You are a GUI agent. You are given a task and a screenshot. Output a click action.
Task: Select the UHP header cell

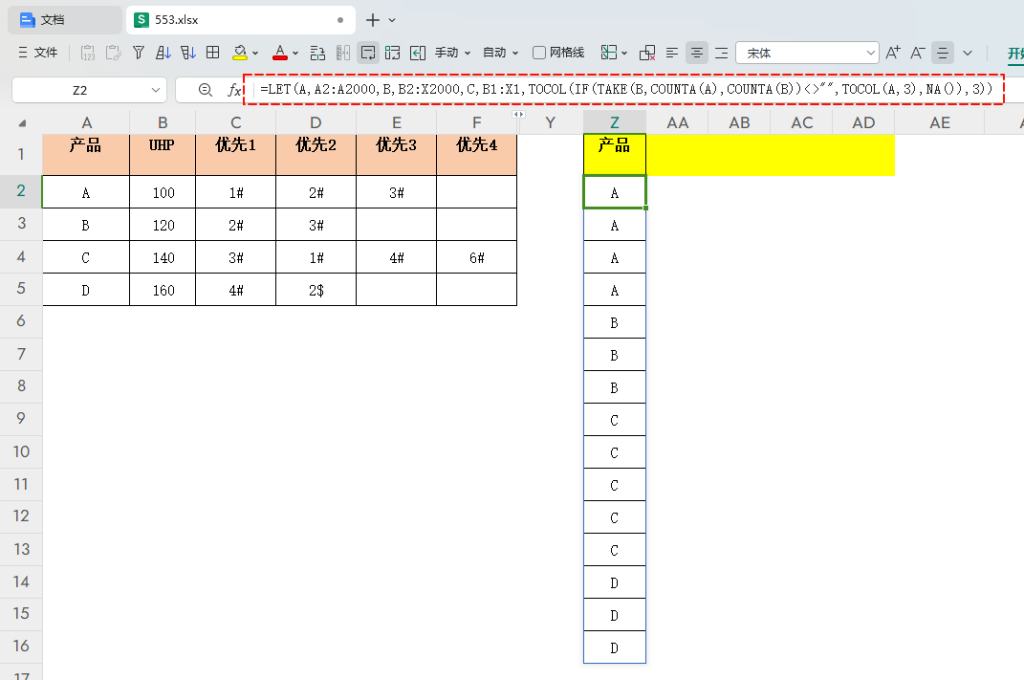163,155
